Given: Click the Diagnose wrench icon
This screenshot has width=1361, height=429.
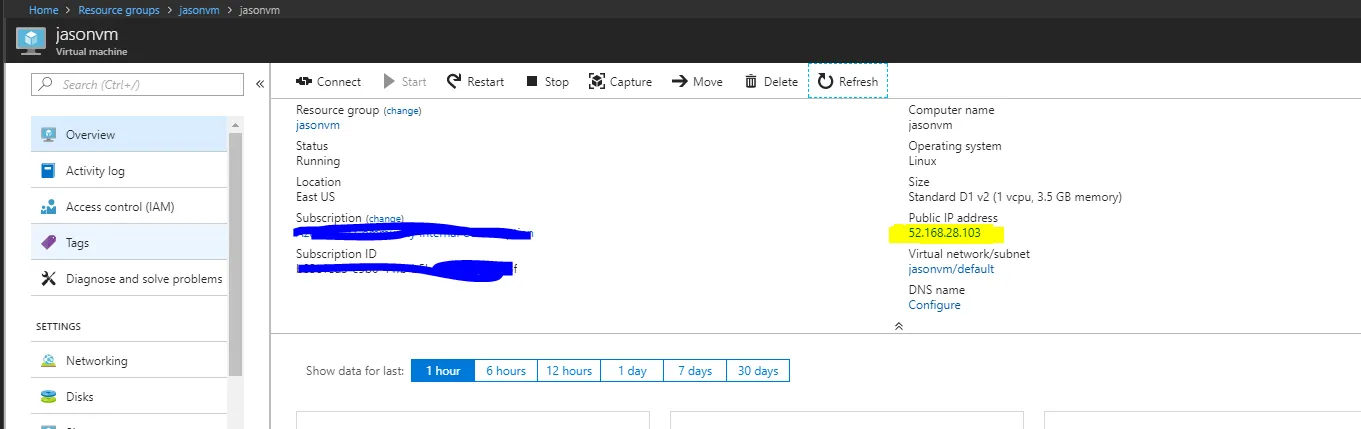Looking at the screenshot, I should pos(48,278).
